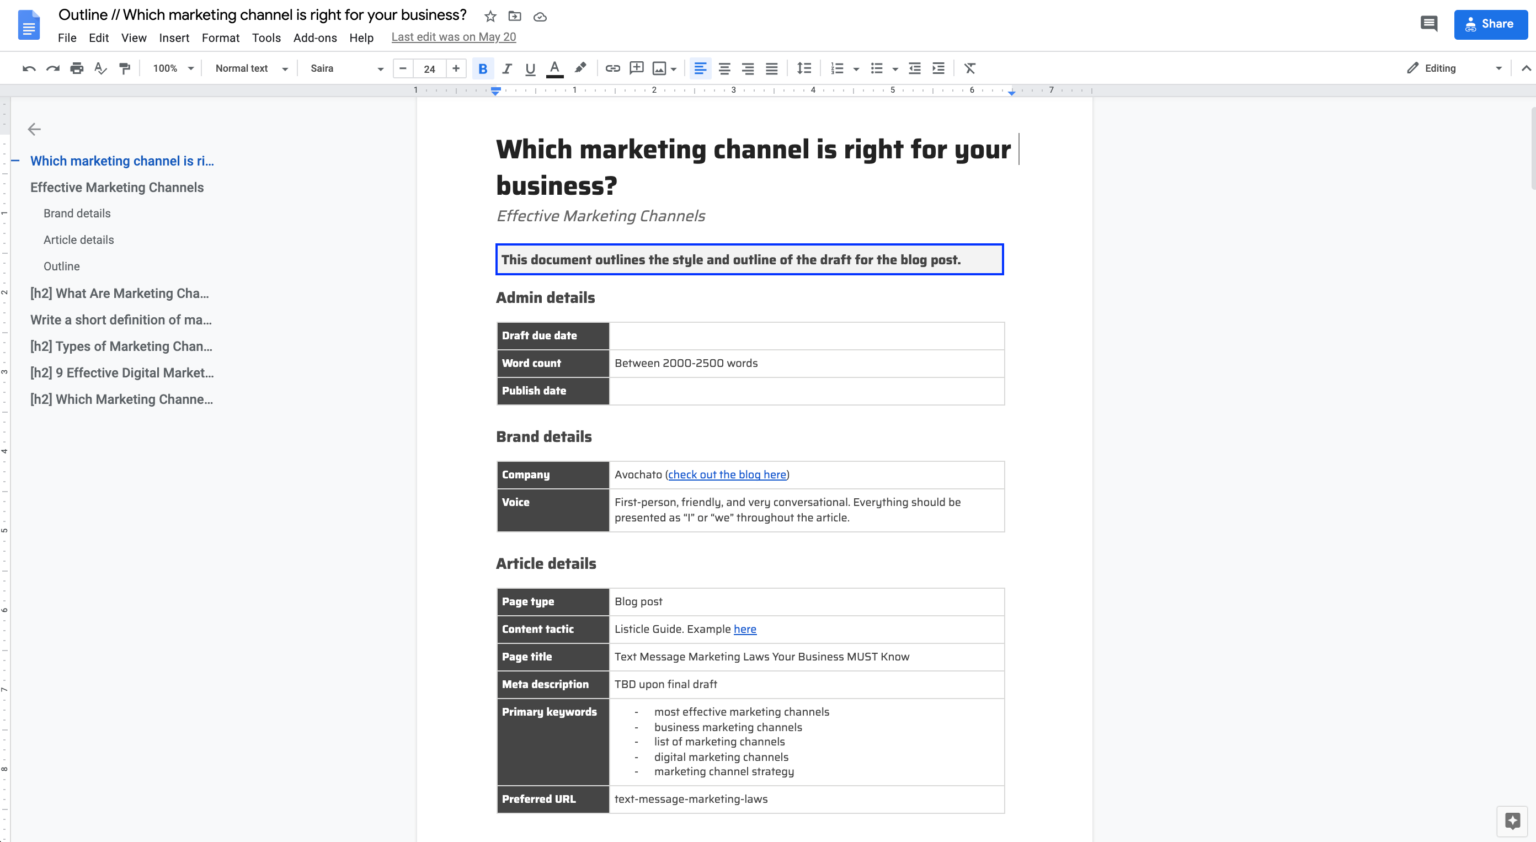Toggle underline formatting
The width and height of the screenshot is (1536, 842).
click(530, 68)
